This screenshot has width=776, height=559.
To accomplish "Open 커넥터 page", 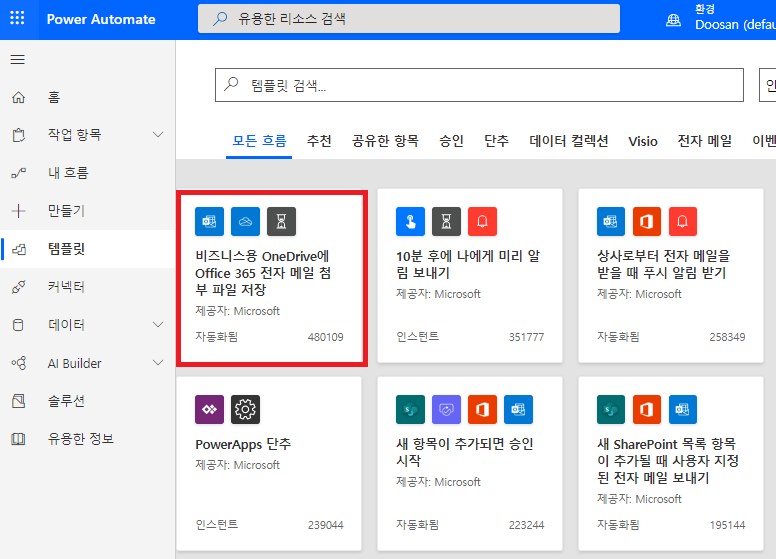I will click(88, 287).
